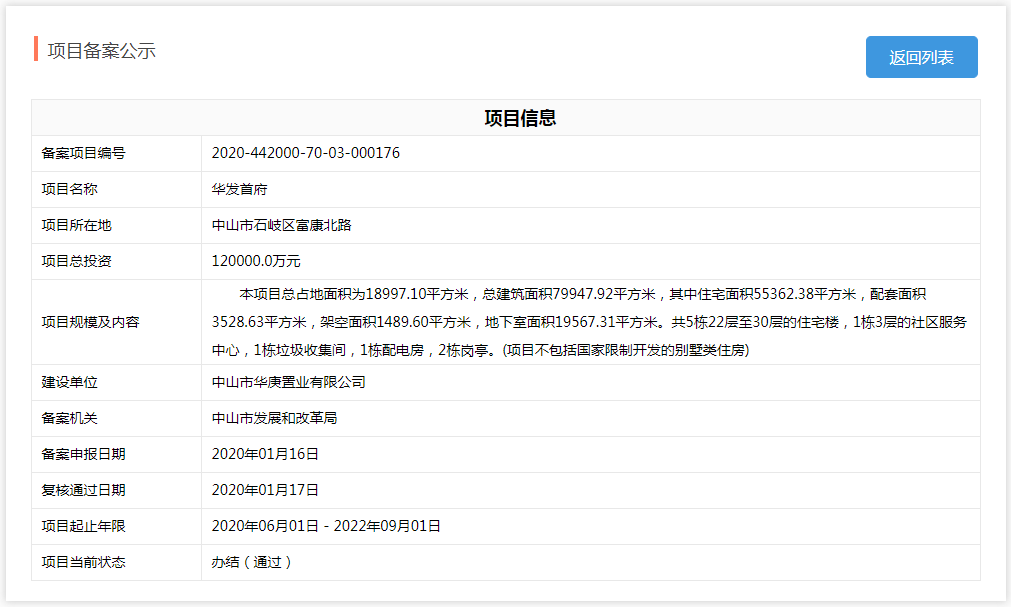Click the 备案机关 label cell
Screen dimensions: 1011x607
pos(117,419)
